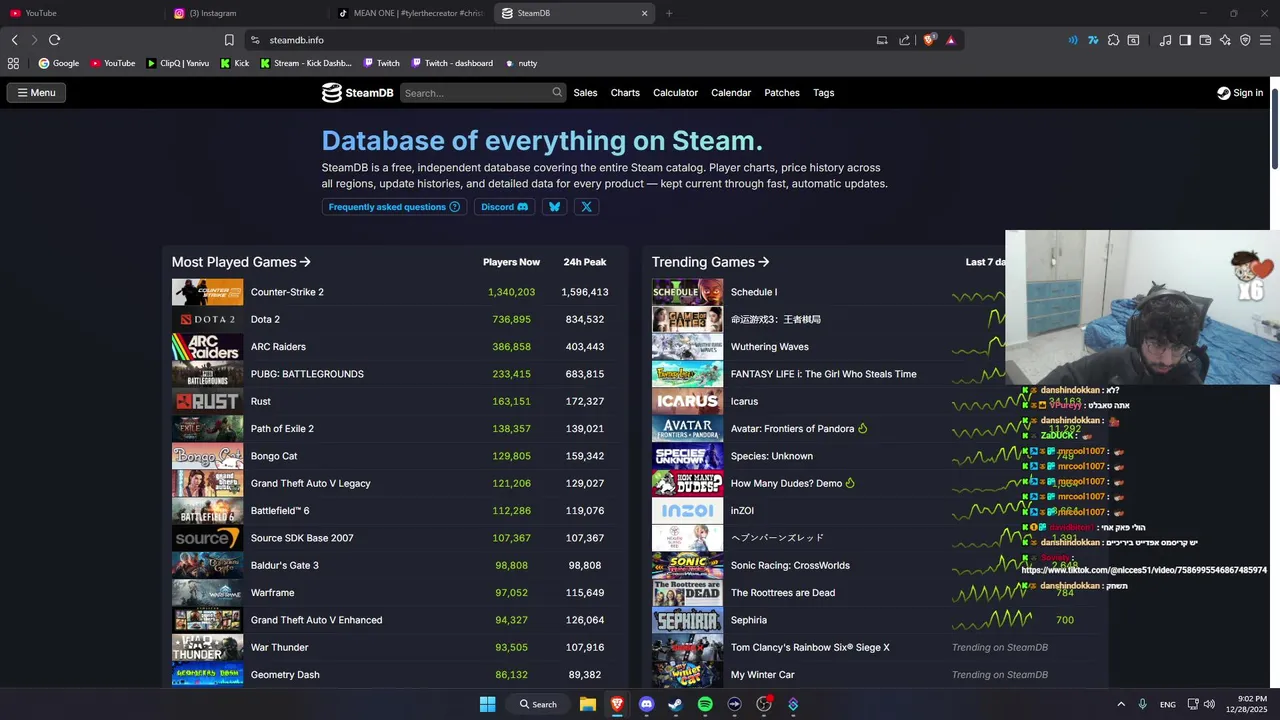Reload the page
This screenshot has height=720, width=1280.
(54, 40)
